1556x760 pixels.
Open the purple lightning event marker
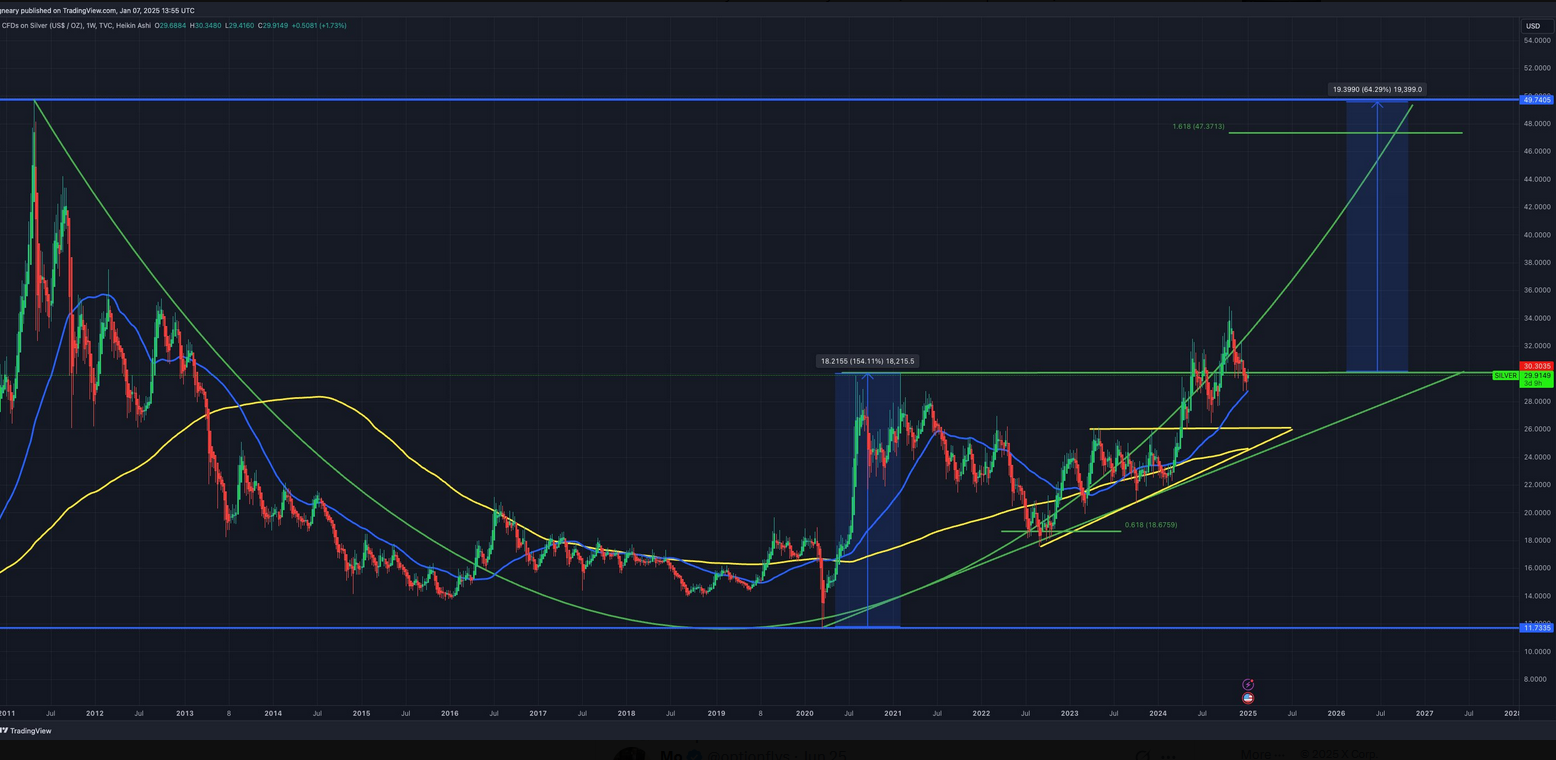(x=1248, y=685)
